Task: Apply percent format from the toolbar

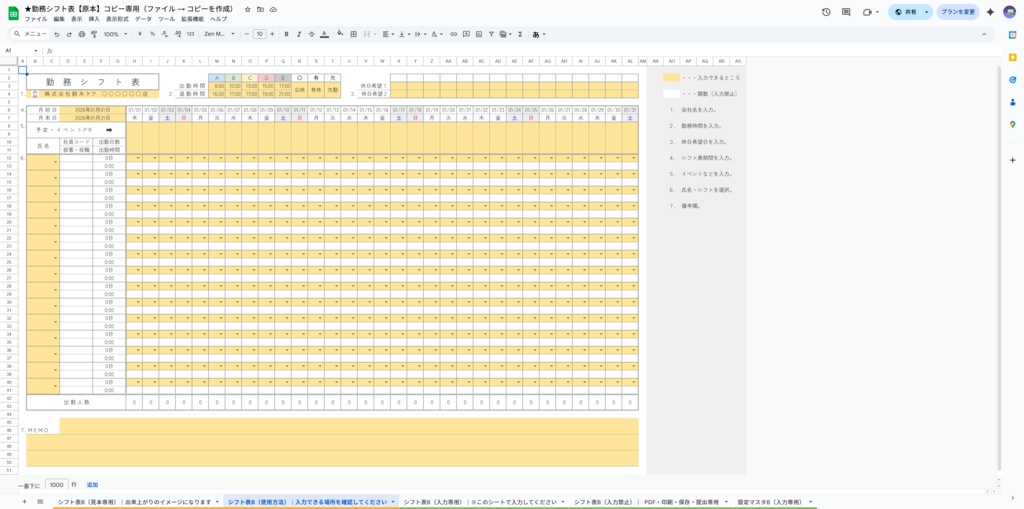Action: [x=152, y=34]
